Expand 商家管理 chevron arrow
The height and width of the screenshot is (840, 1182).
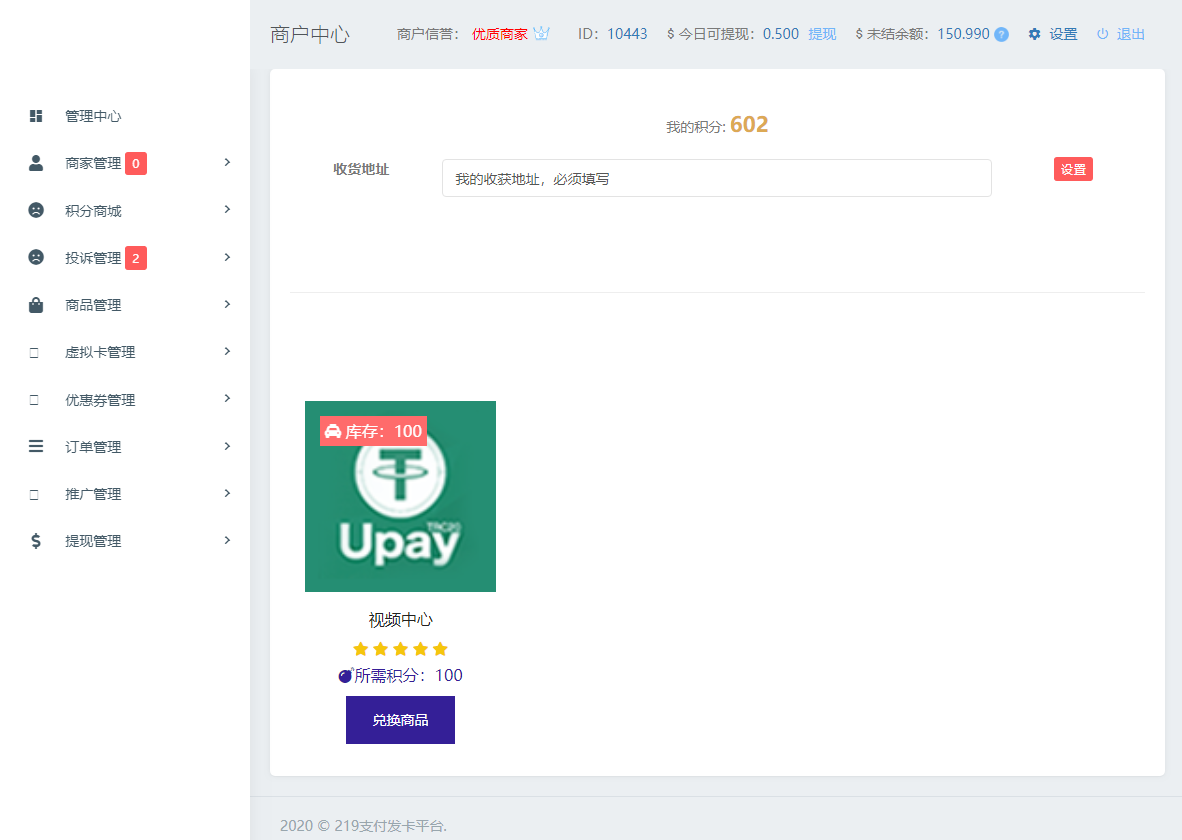pyautogui.click(x=227, y=162)
